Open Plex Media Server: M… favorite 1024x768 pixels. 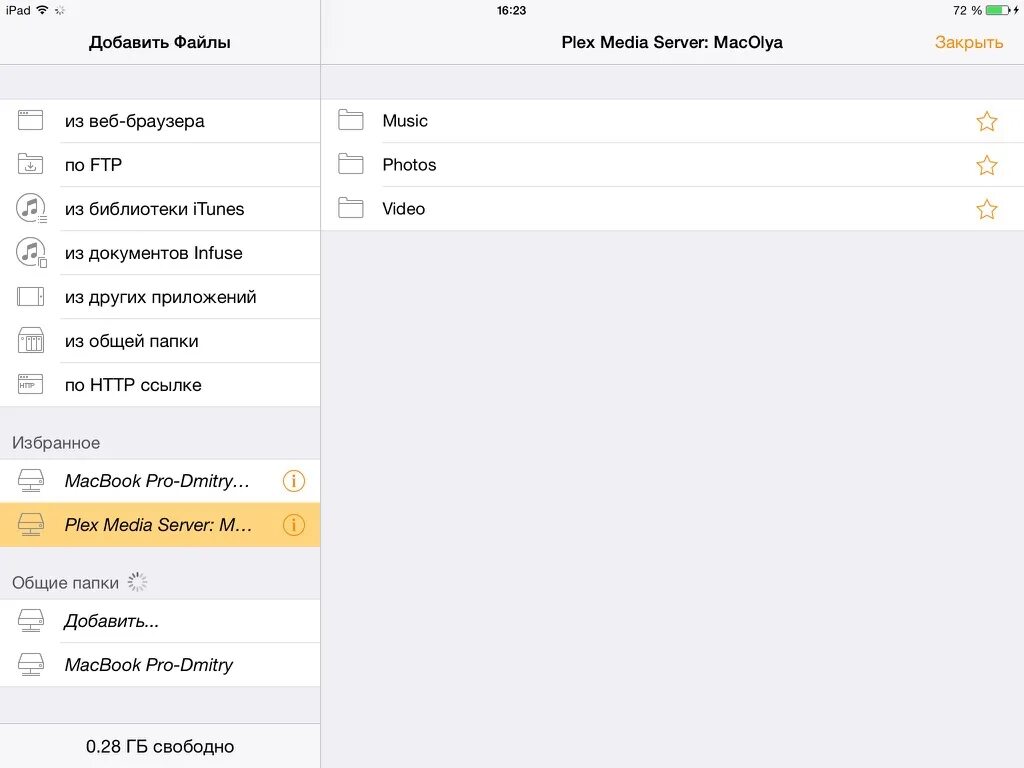[160, 525]
